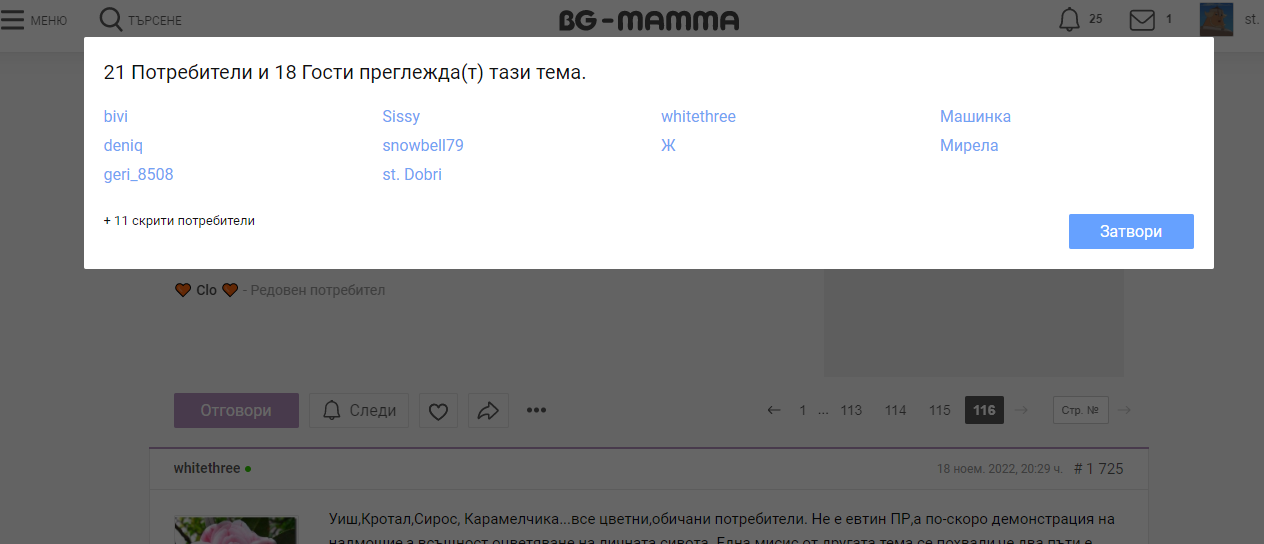Click the heart like icon
The width and height of the screenshot is (1264, 544).
438,410
